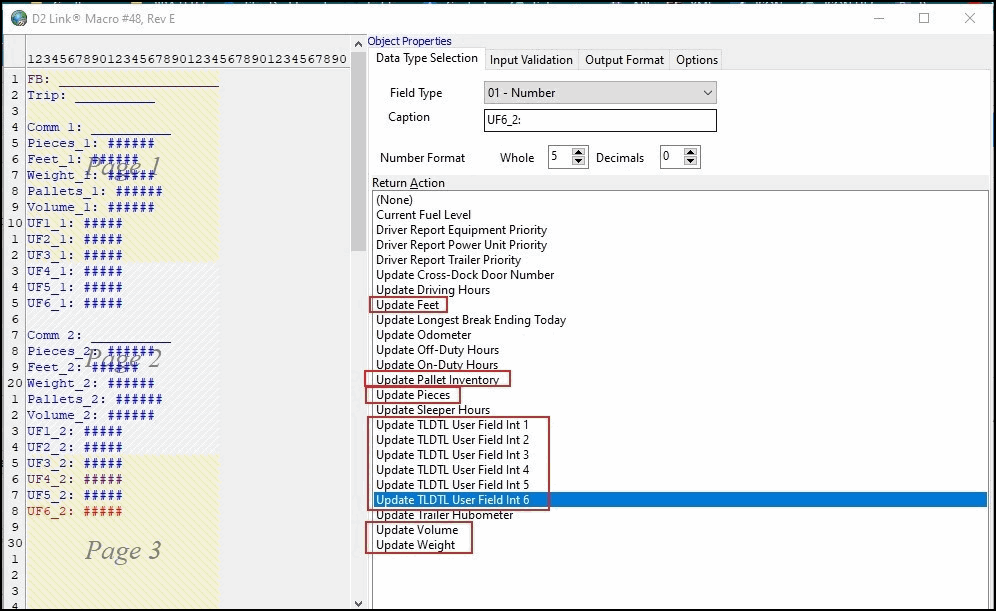The height and width of the screenshot is (611, 996).
Task: Maximize the D2 Link macro window
Action: pyautogui.click(x=924, y=18)
